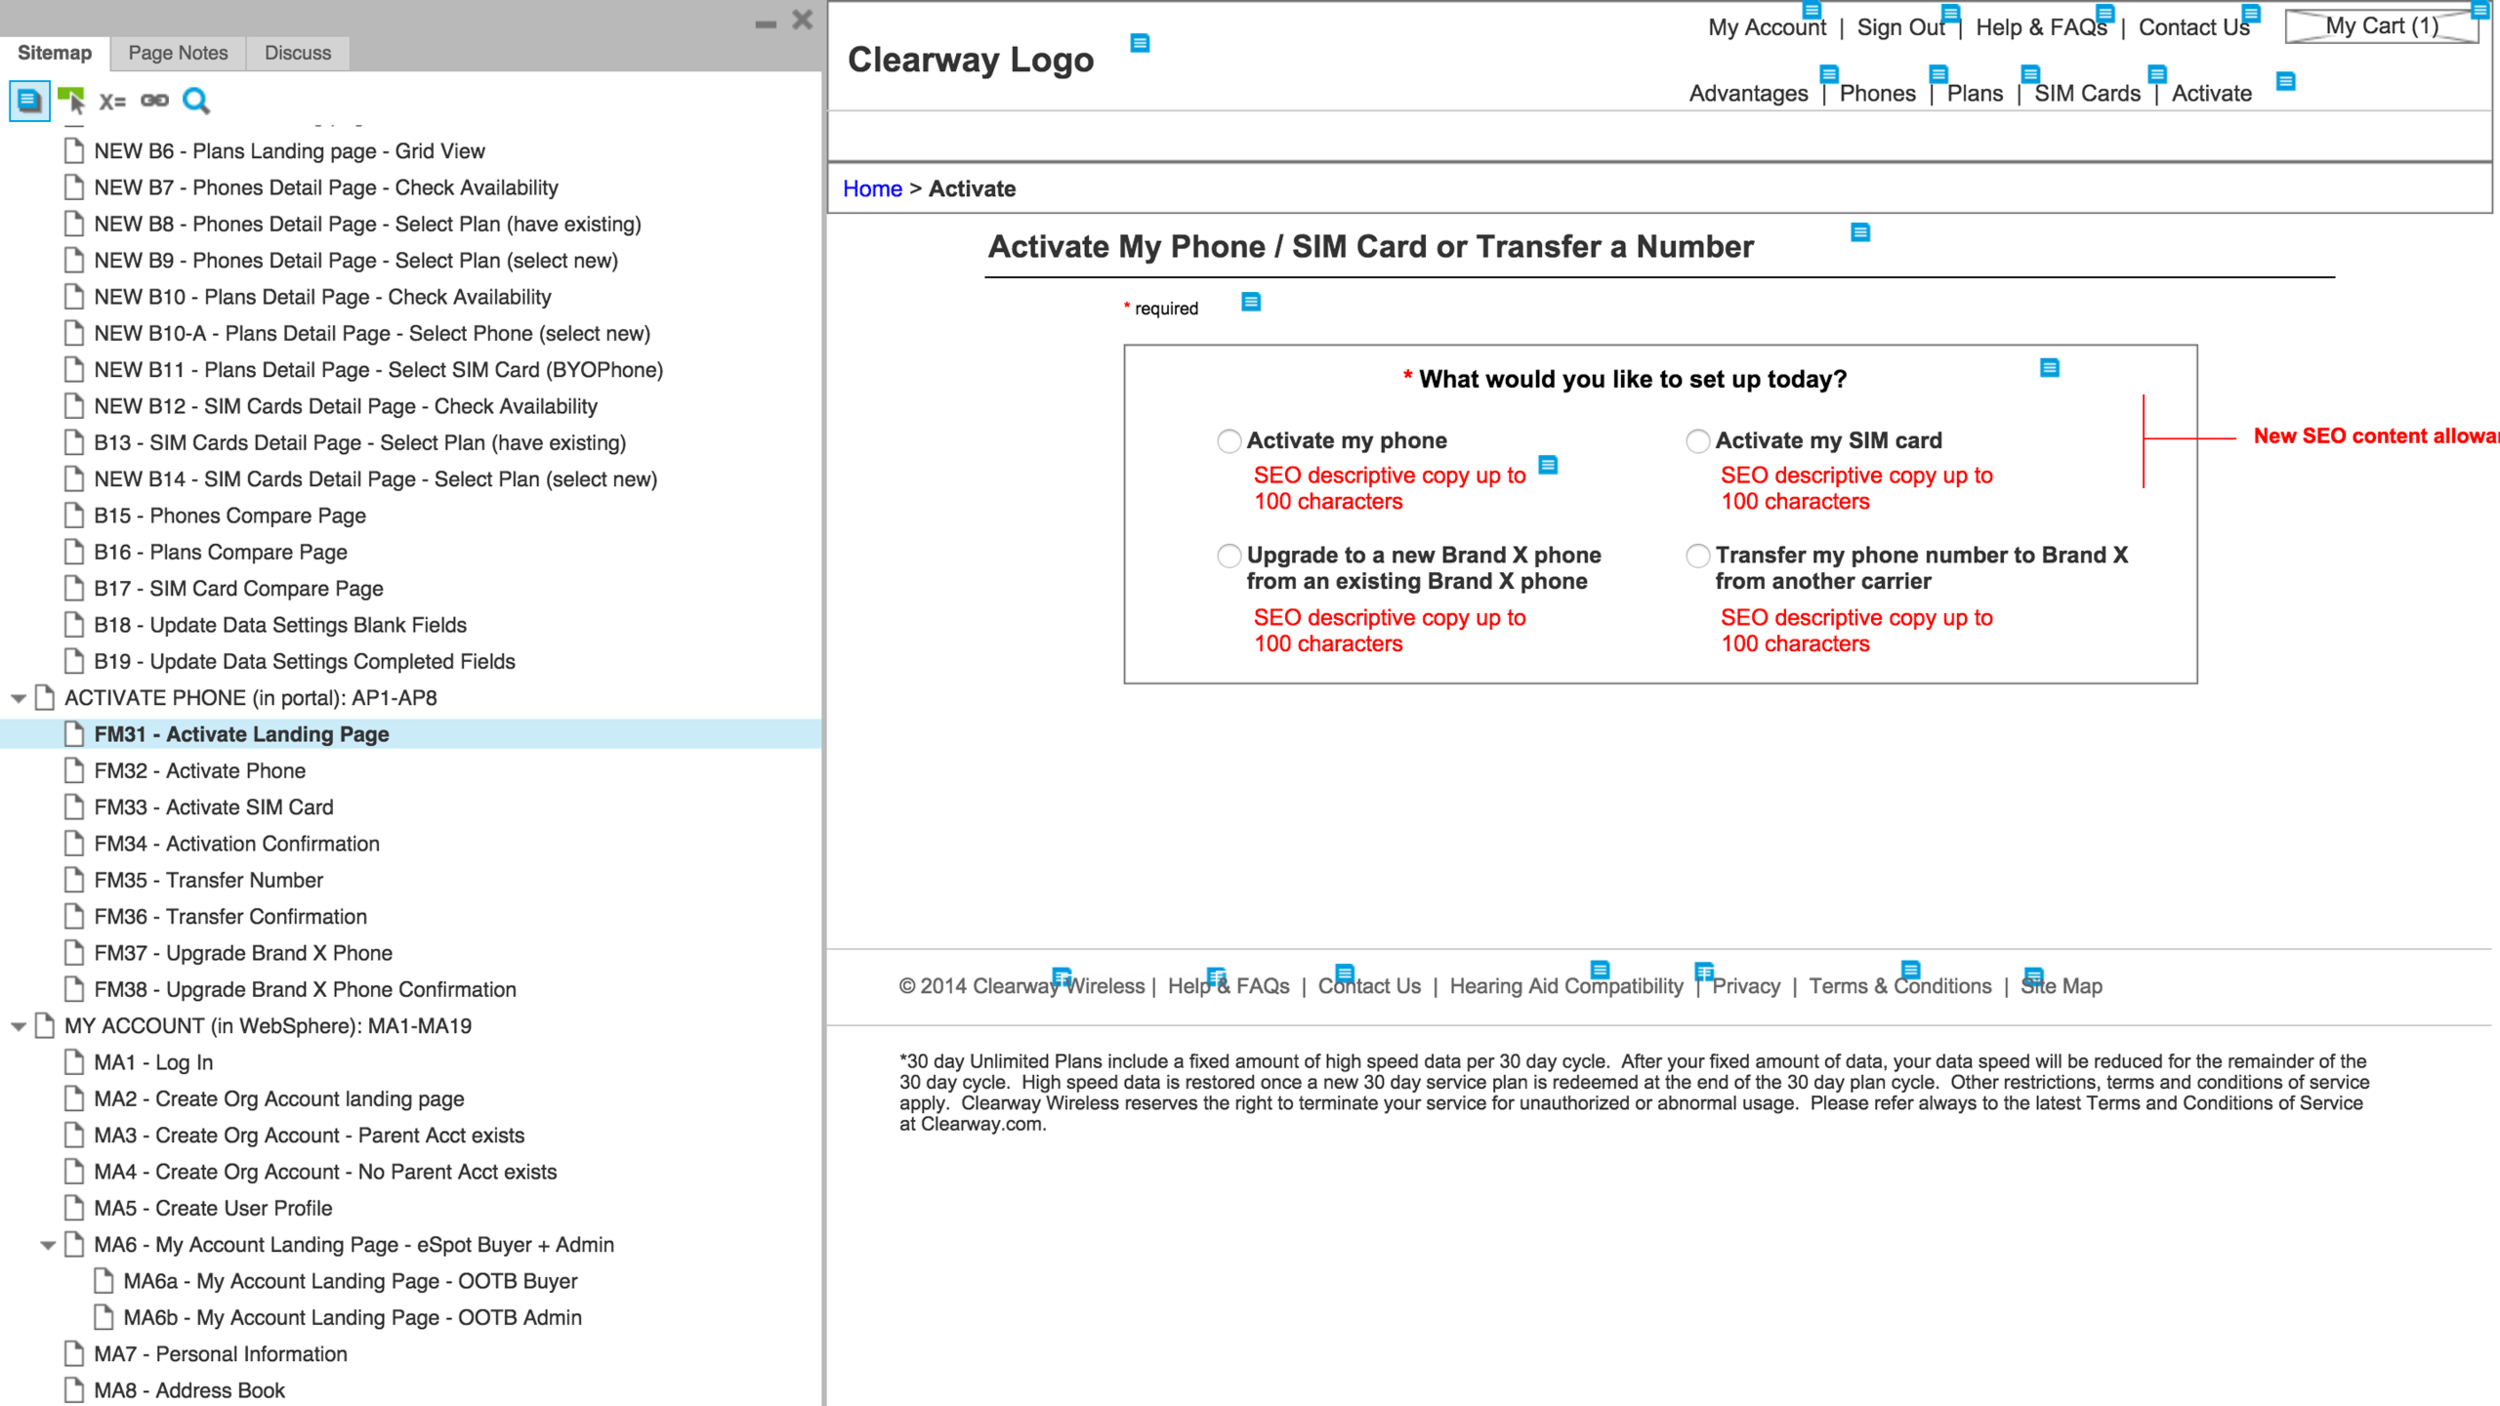This screenshot has width=2500, height=1406.
Task: Open FM32 - Activate Phone page
Action: tap(200, 771)
